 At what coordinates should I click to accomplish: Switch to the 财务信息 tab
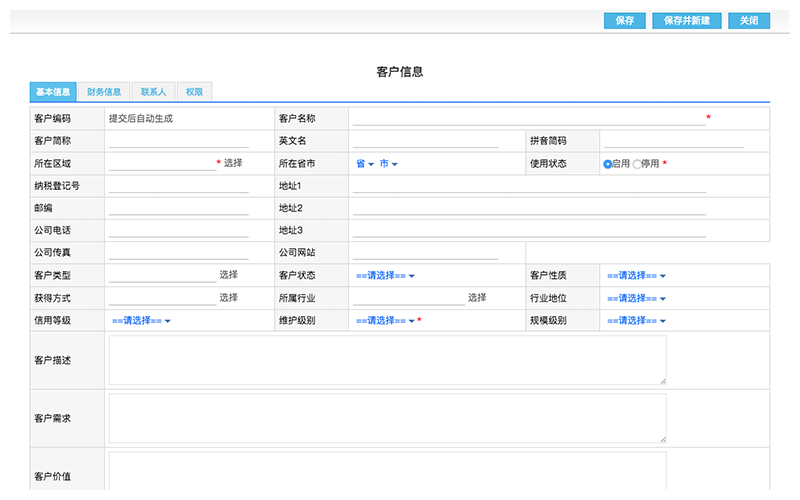[104, 92]
